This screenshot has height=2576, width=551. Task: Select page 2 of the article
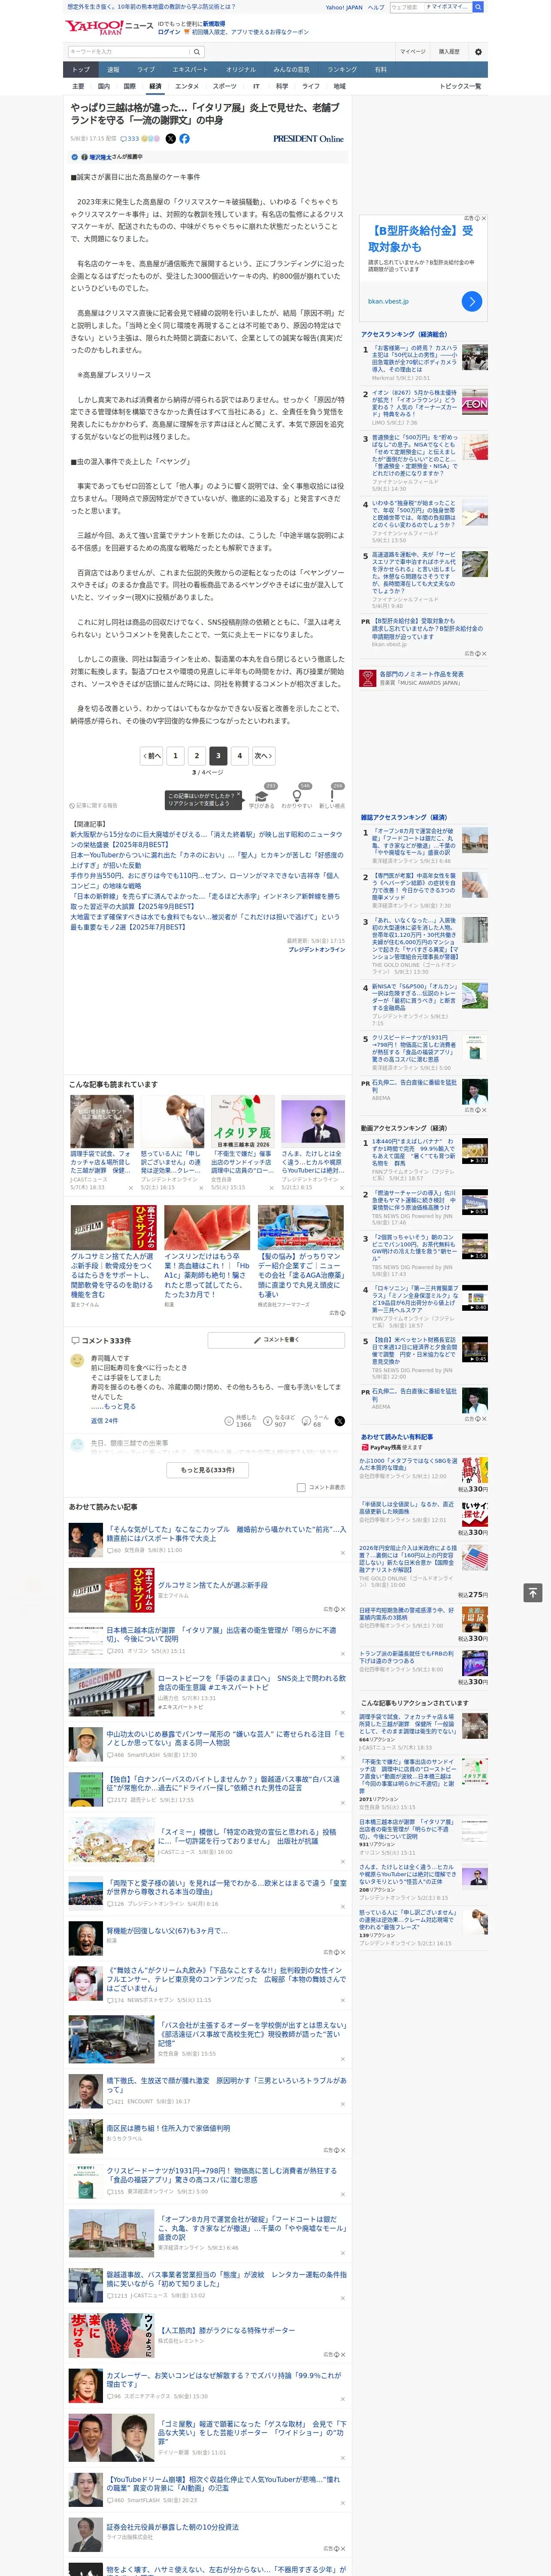[x=197, y=756]
